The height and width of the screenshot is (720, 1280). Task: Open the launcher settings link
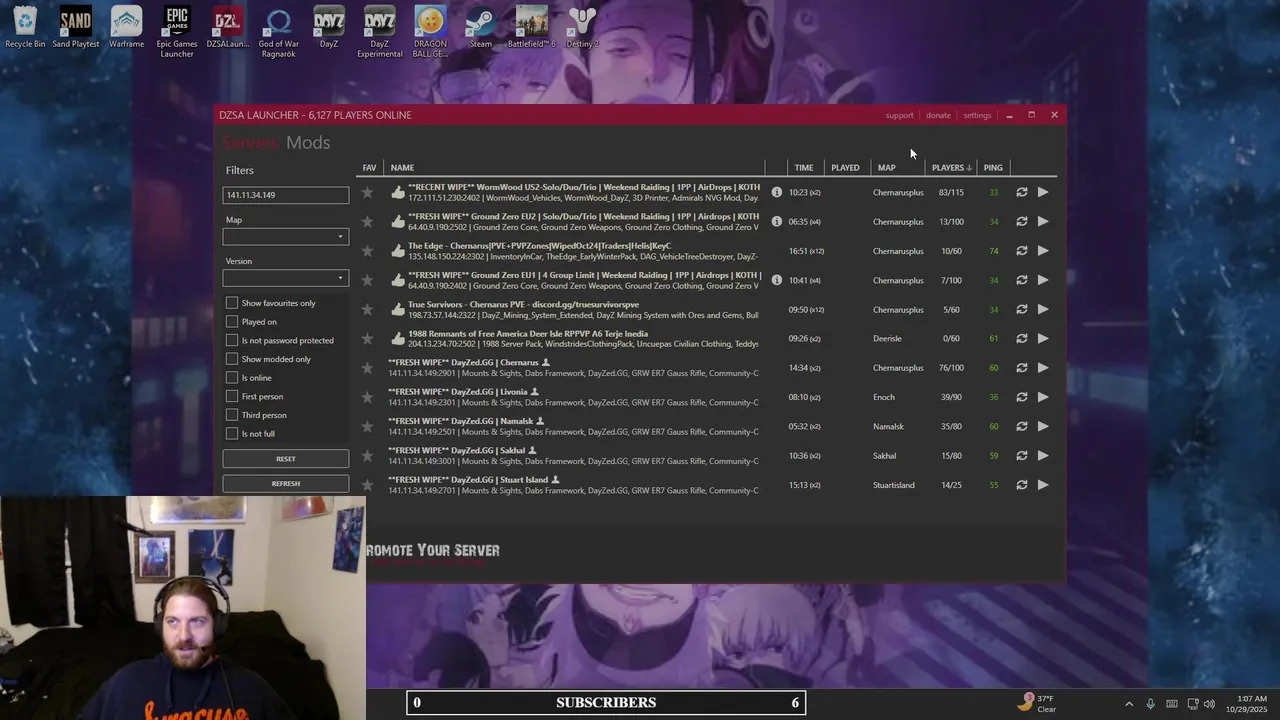(977, 115)
